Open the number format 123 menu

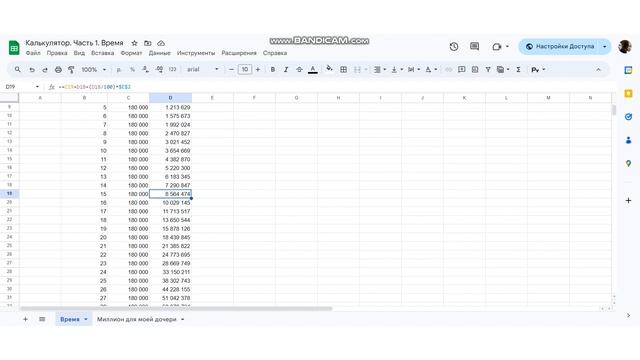[173, 70]
